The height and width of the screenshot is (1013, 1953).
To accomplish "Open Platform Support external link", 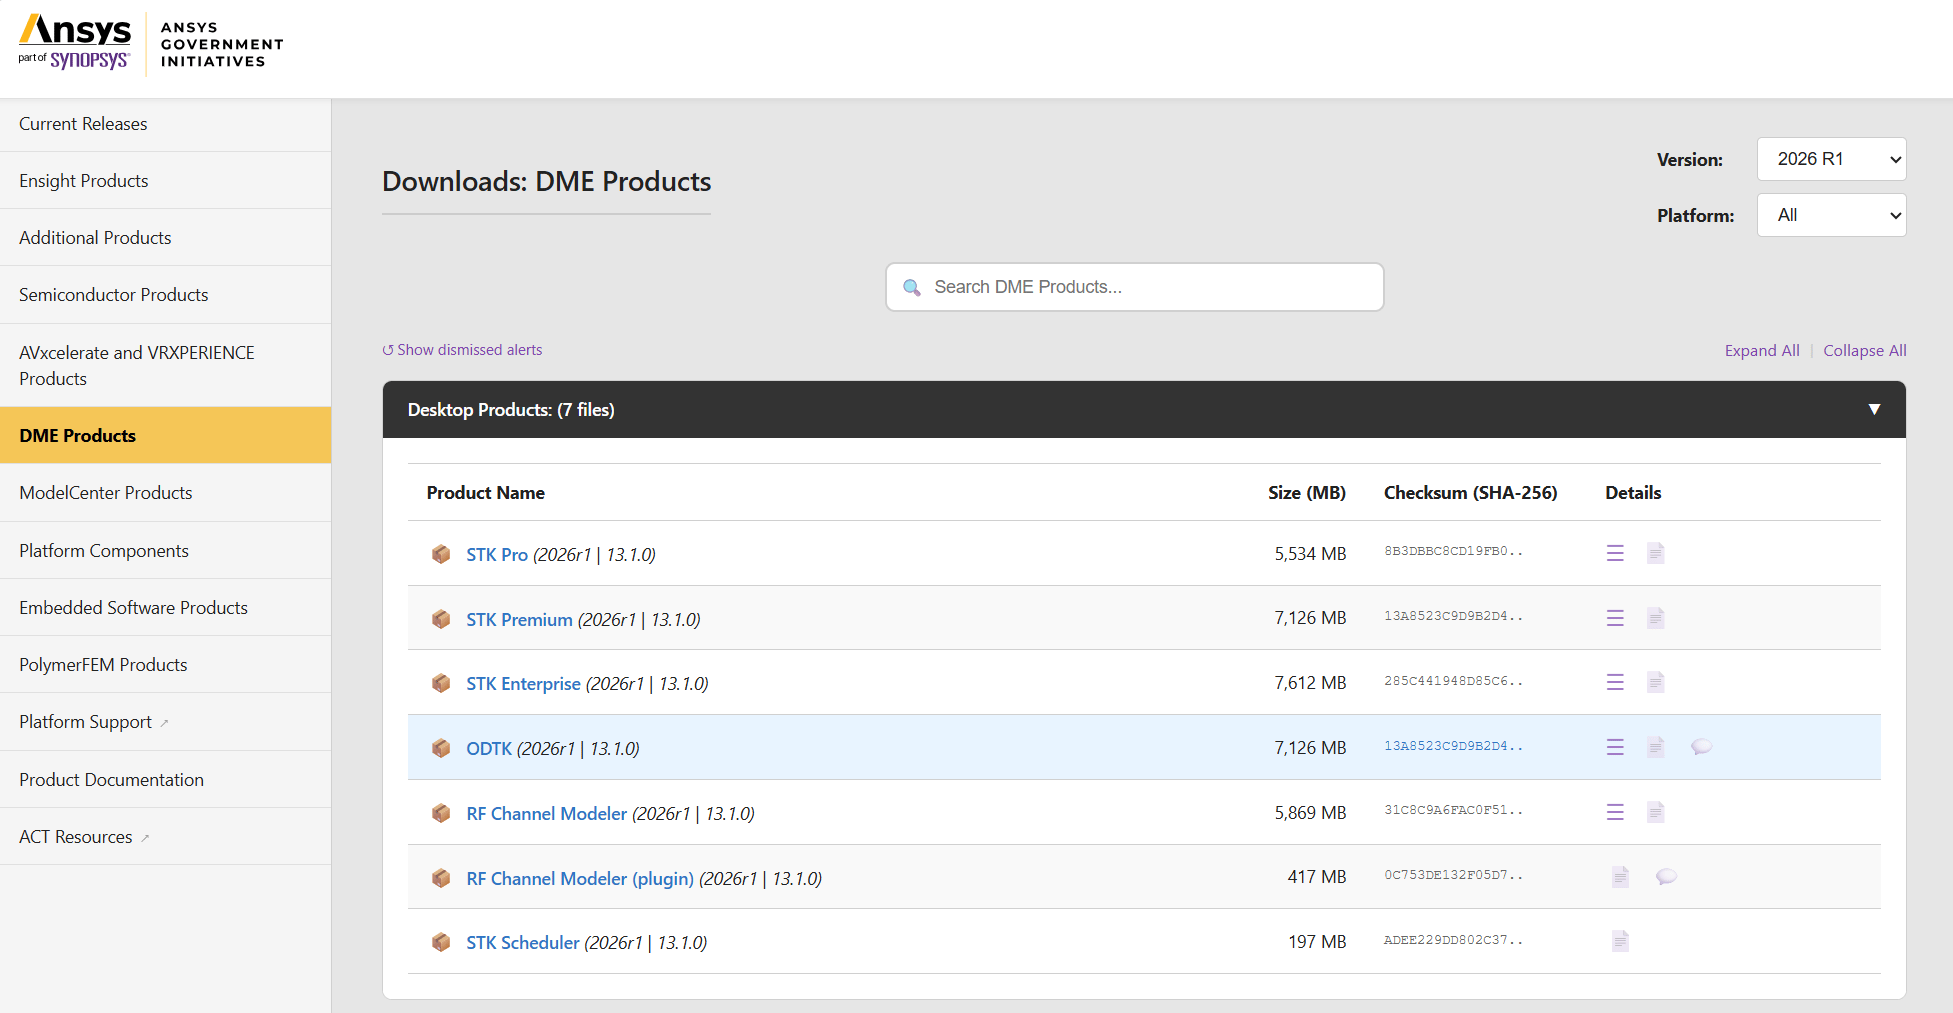I will tap(166, 722).
